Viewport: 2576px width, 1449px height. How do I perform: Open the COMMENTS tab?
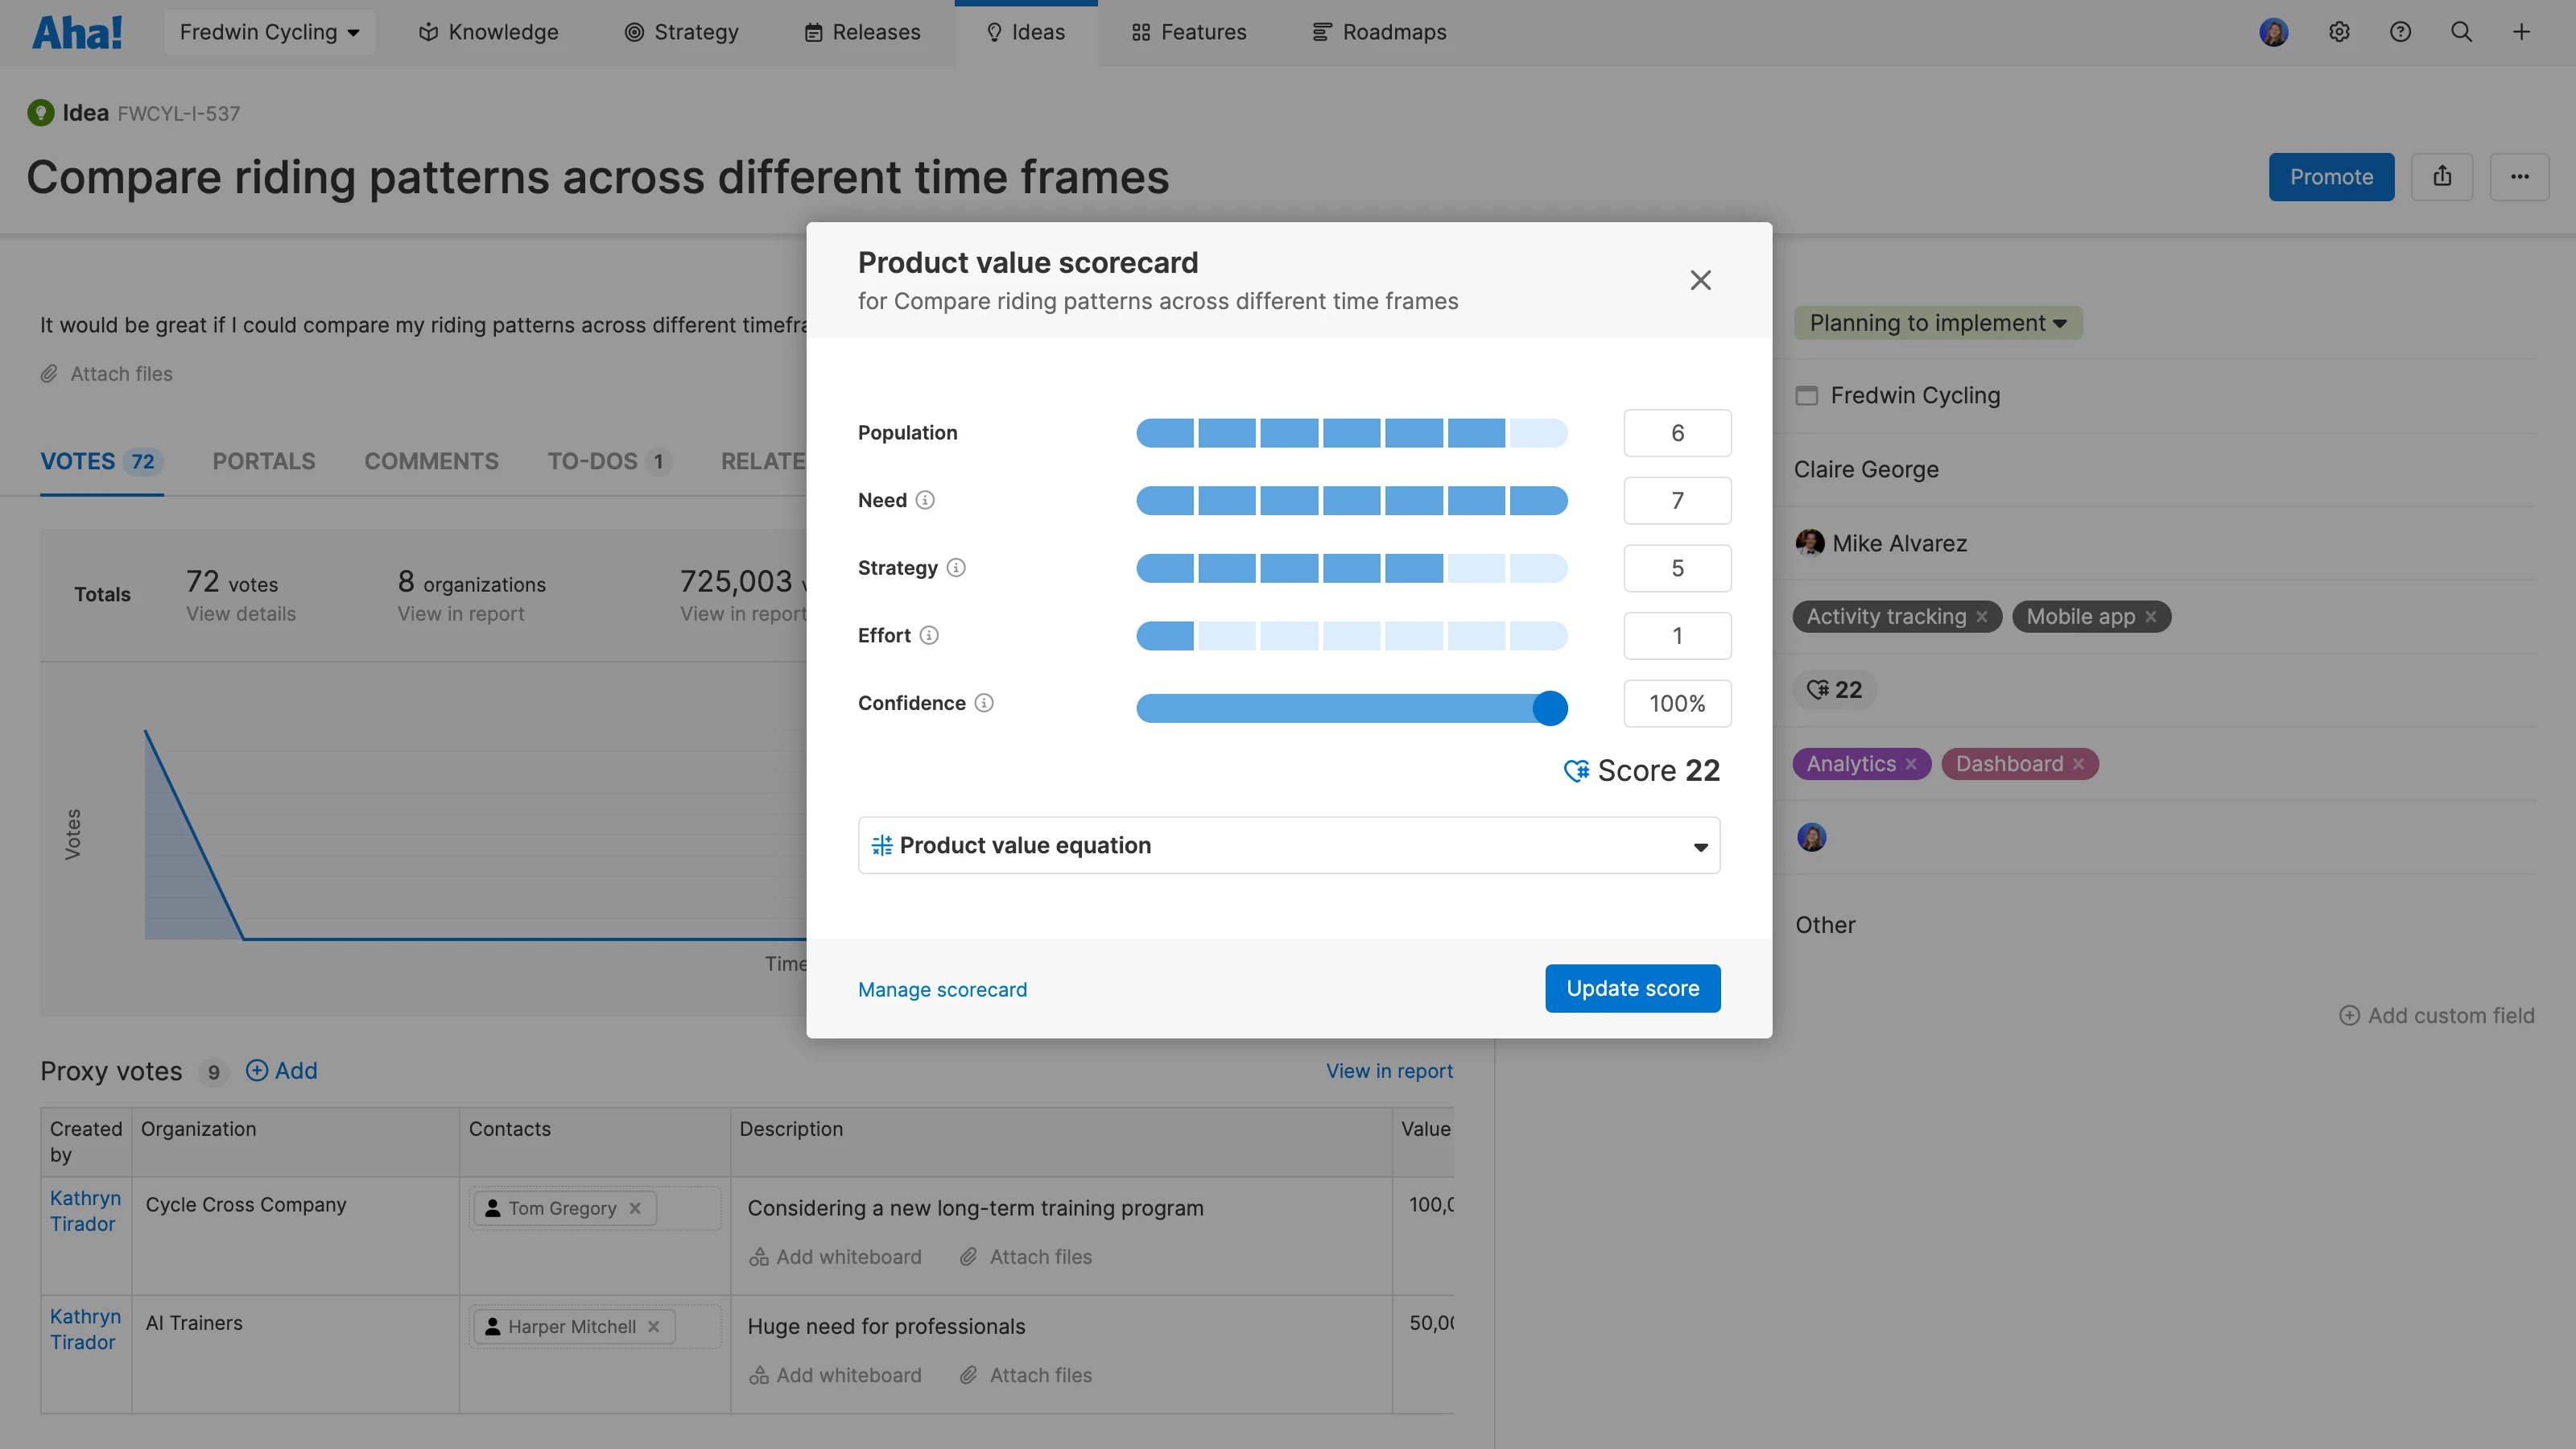431,461
